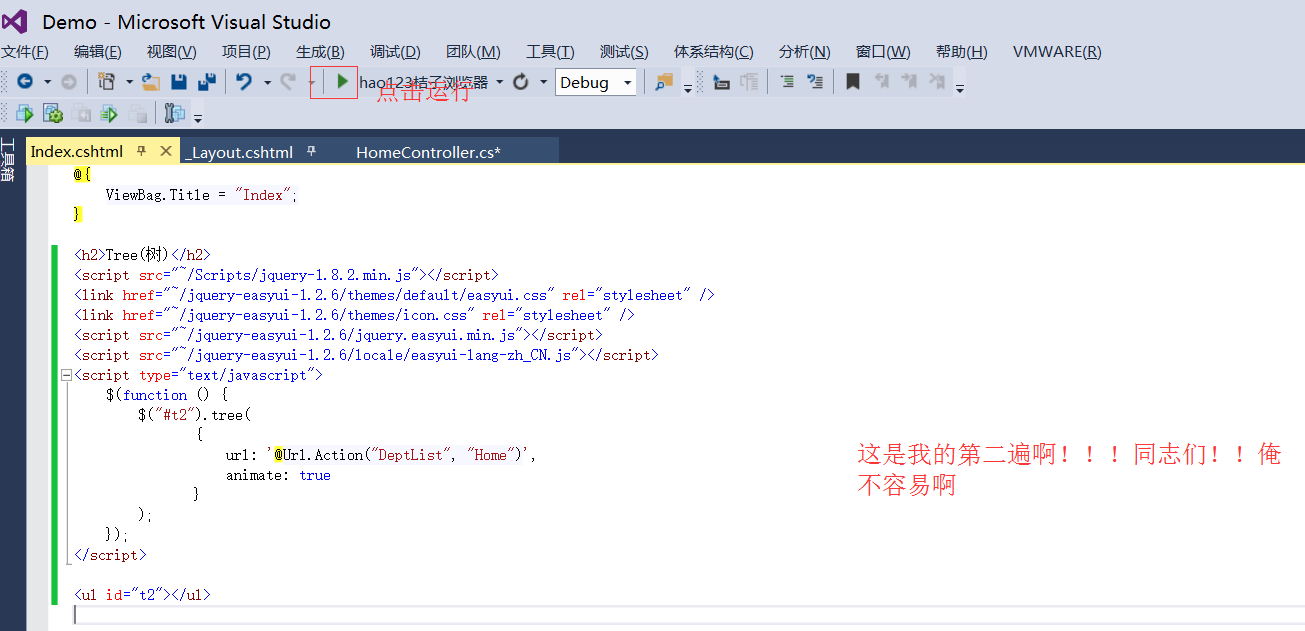Click the greyed Redo arrow icon
This screenshot has width=1305, height=631.
[x=288, y=82]
